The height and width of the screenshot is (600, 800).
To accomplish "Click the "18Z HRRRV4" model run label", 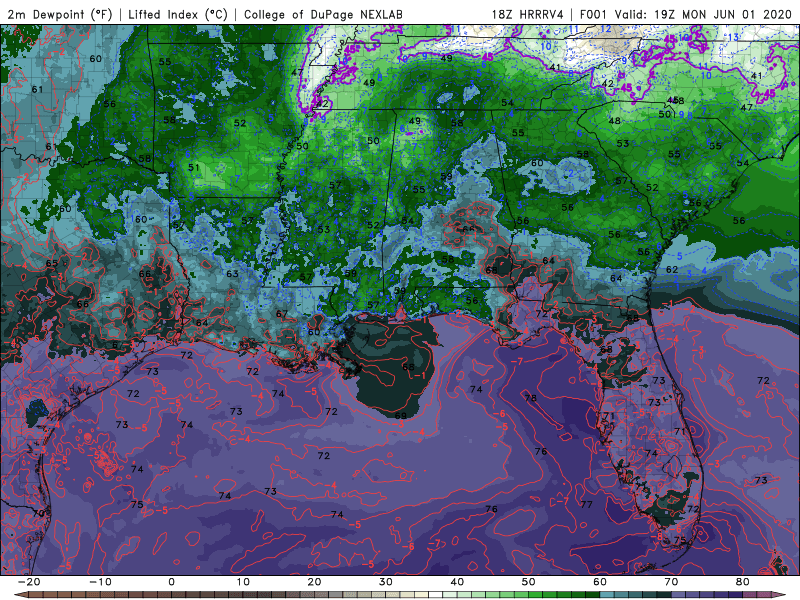I will coord(528,14).
